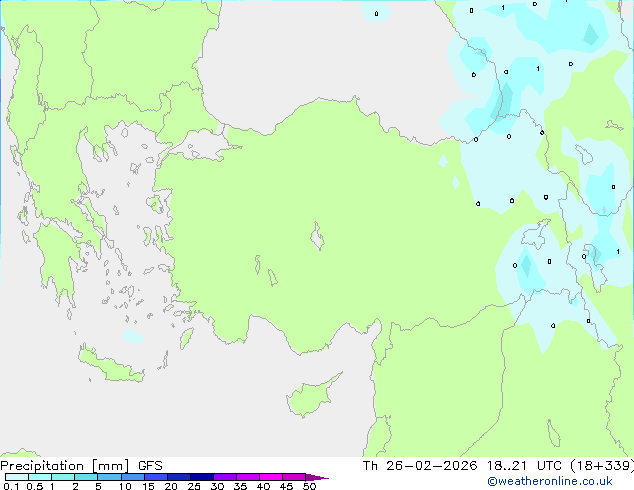The image size is (634, 490).
Task: Click Lake Tuz in central Turkey
Action: [317, 237]
